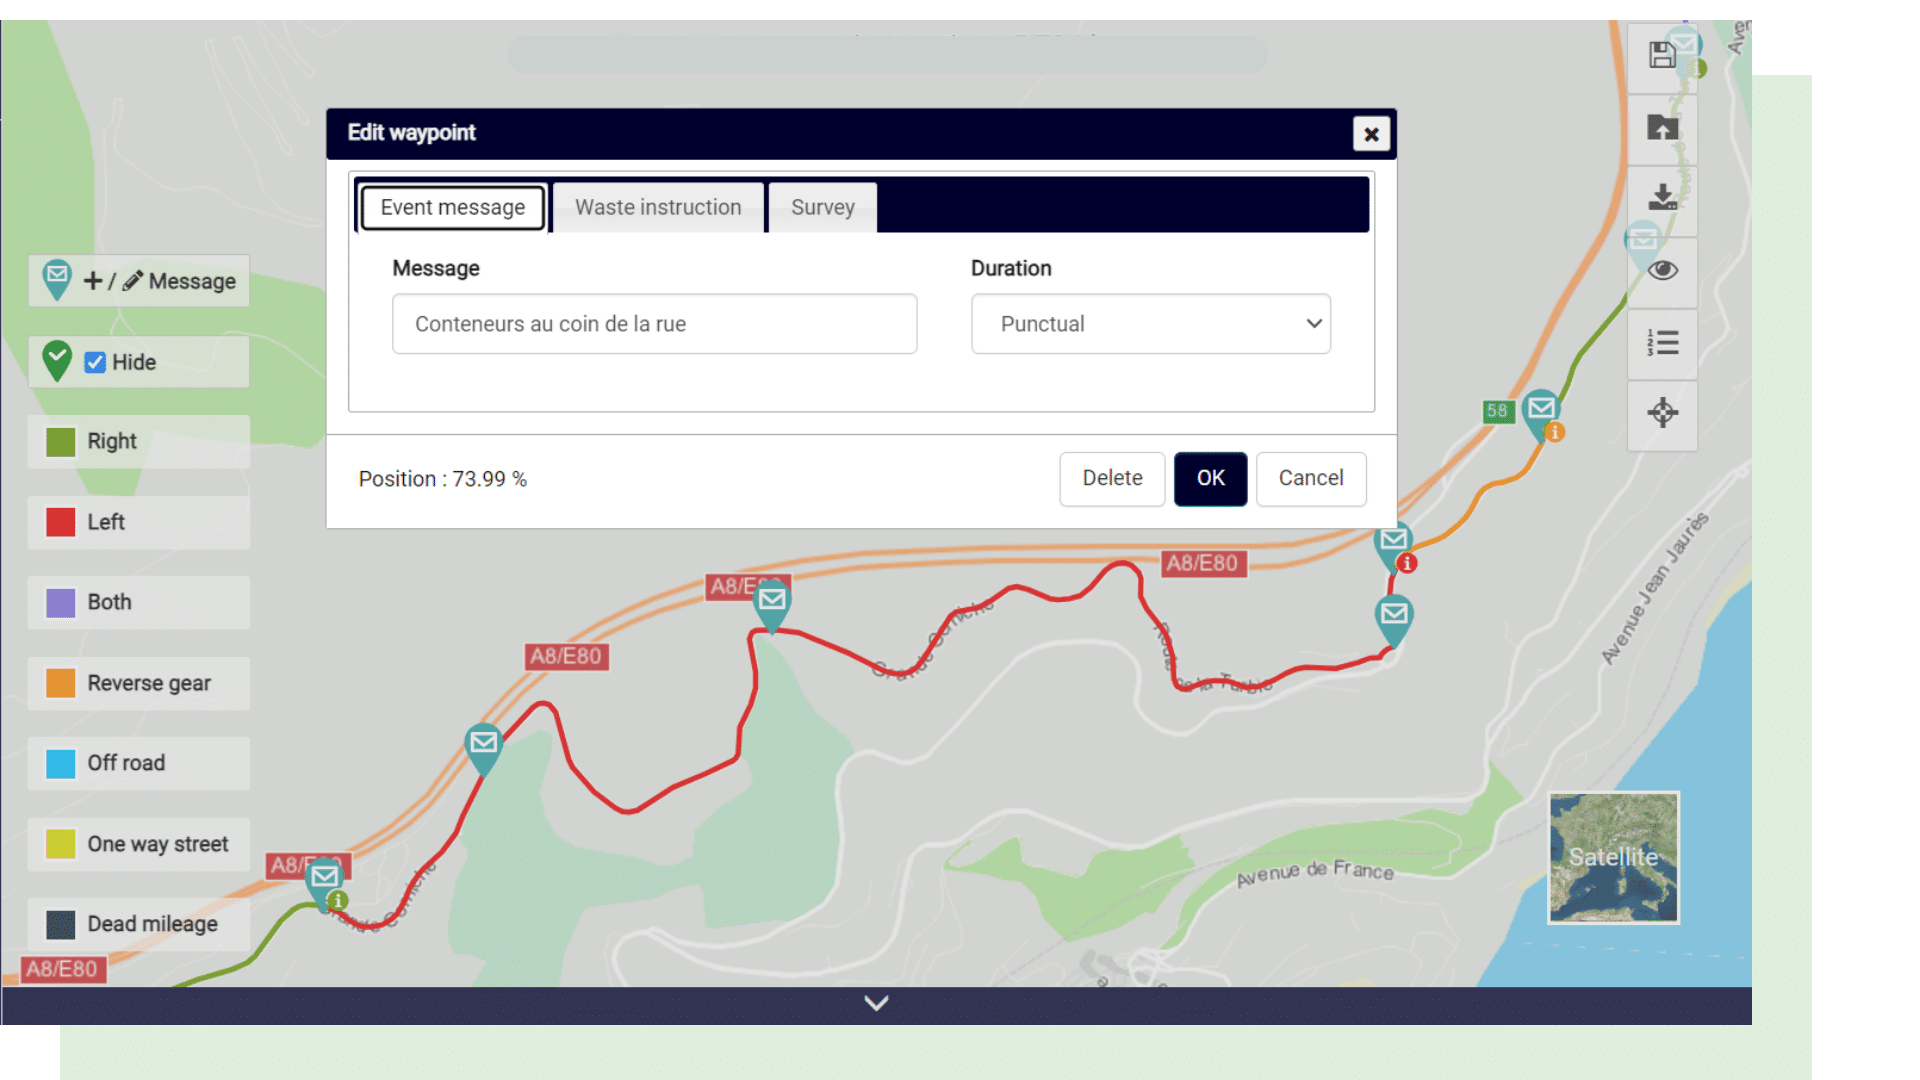Close the Edit waypoint dialog
The height and width of the screenshot is (1080, 1920).
pos(1371,134)
